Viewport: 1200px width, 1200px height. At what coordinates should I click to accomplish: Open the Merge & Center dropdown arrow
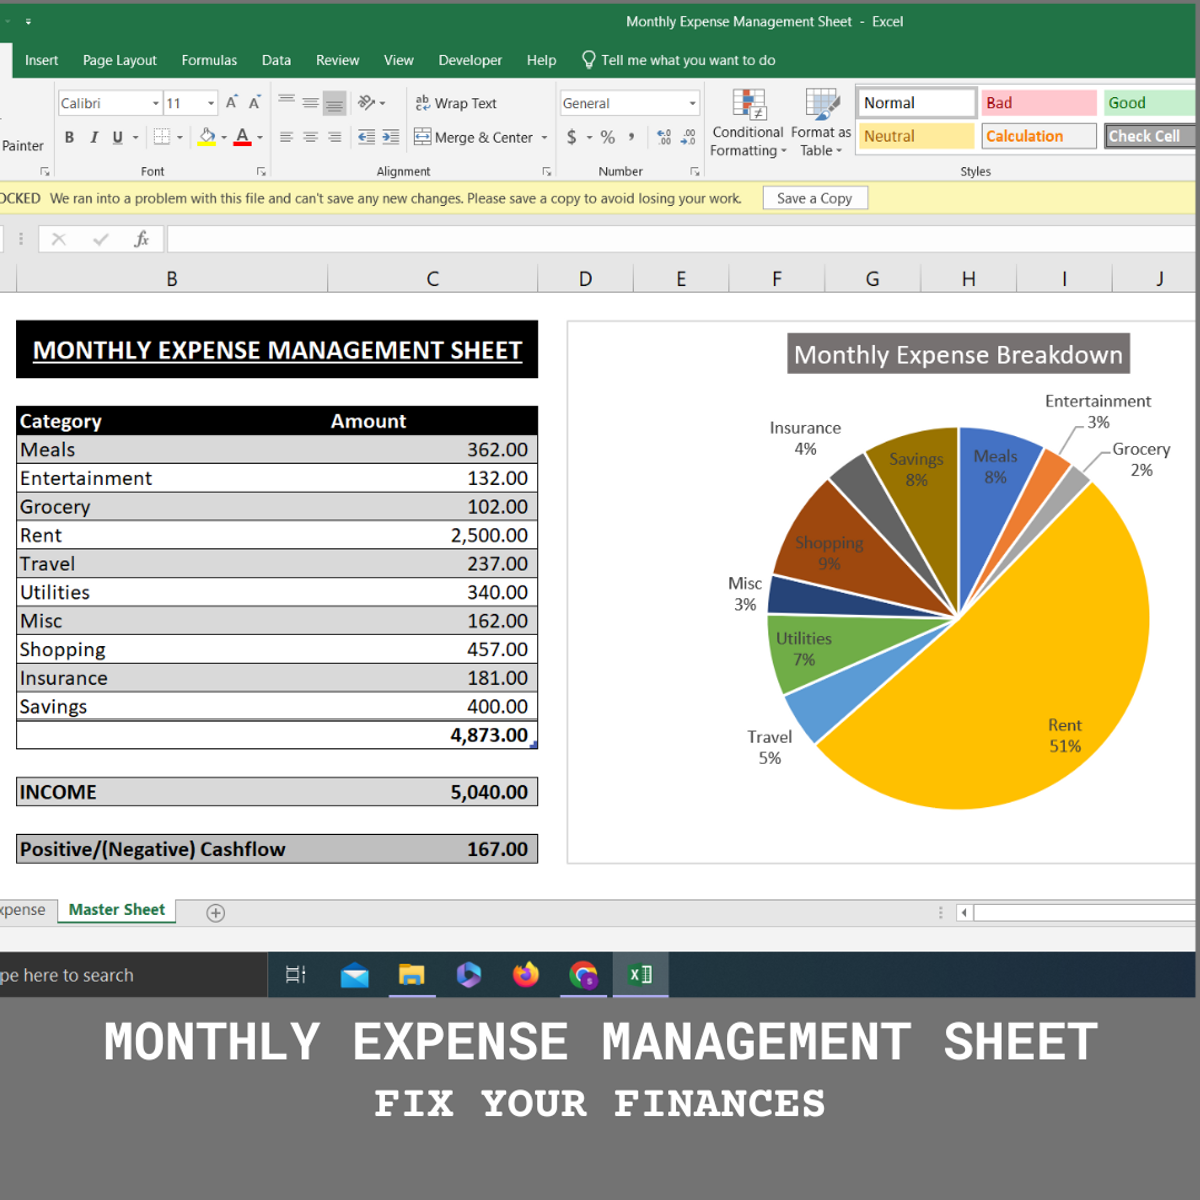(x=545, y=138)
